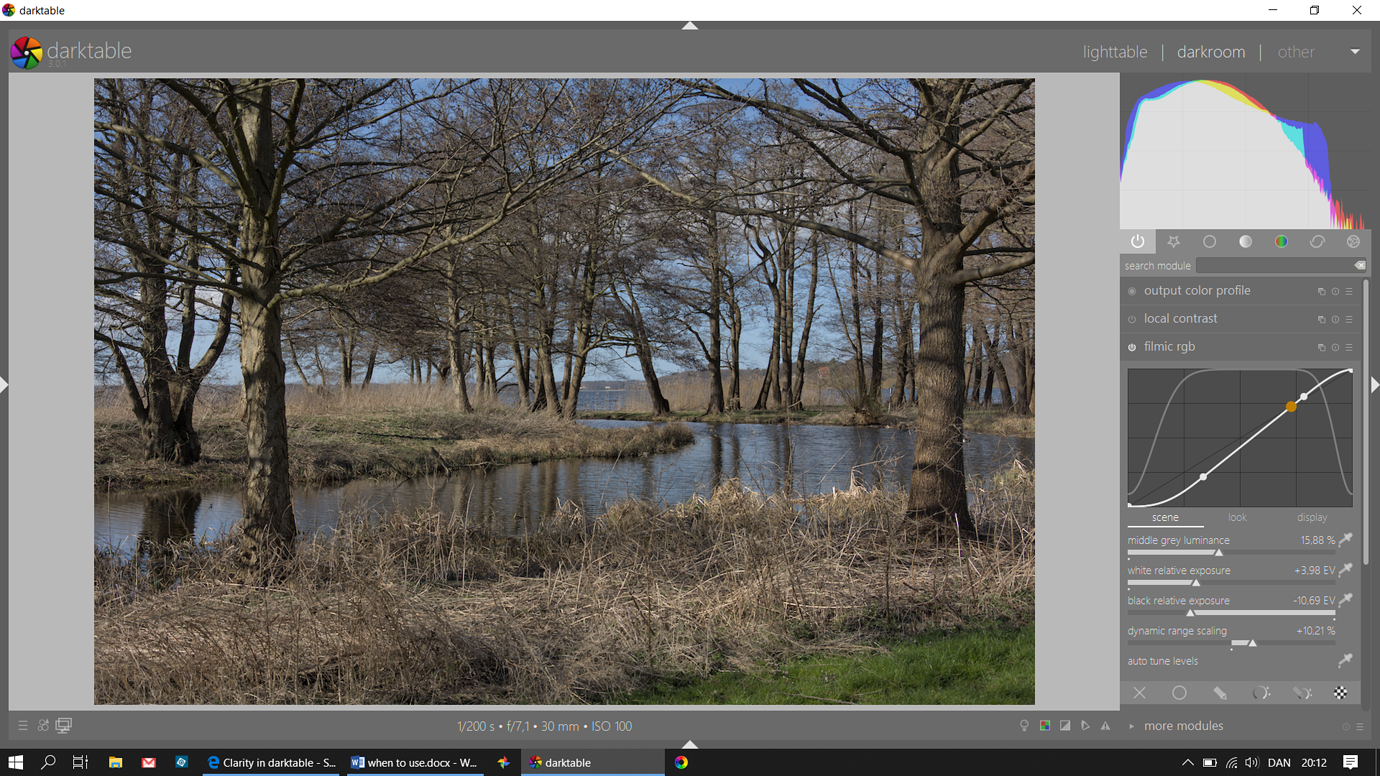This screenshot has height=776, width=1380.
Task: Pick middle grey luminance with eyedropper
Action: tap(1346, 540)
